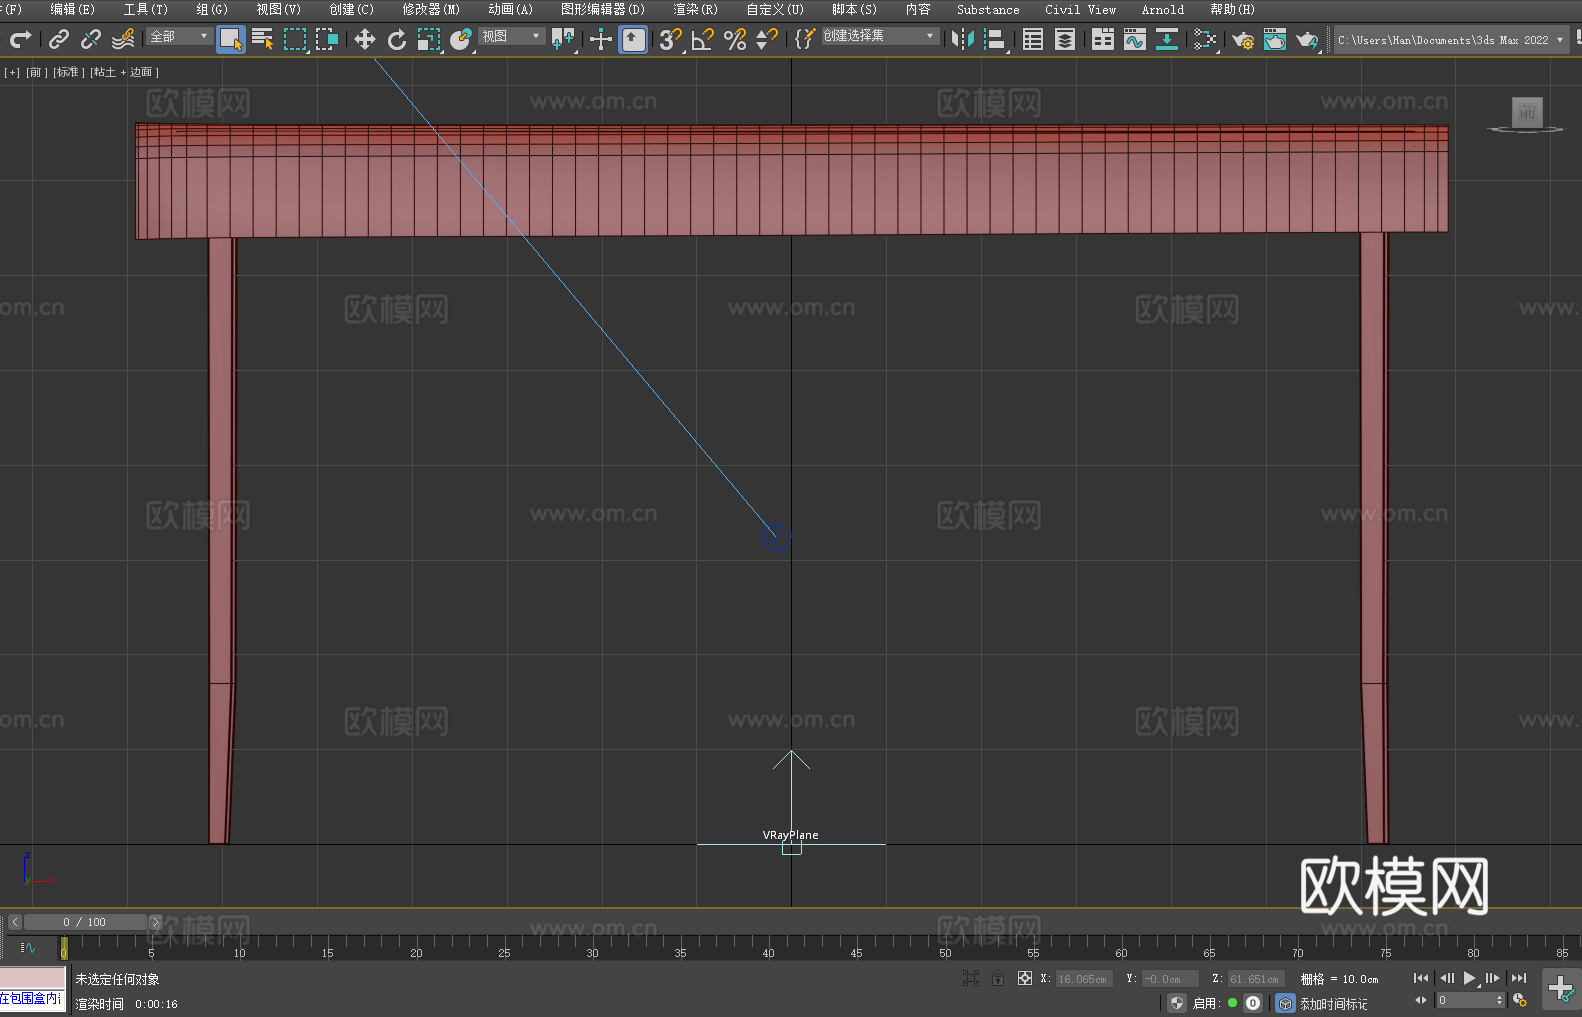The image size is (1582, 1017).
Task: Select the Rotate tool
Action: [397, 39]
